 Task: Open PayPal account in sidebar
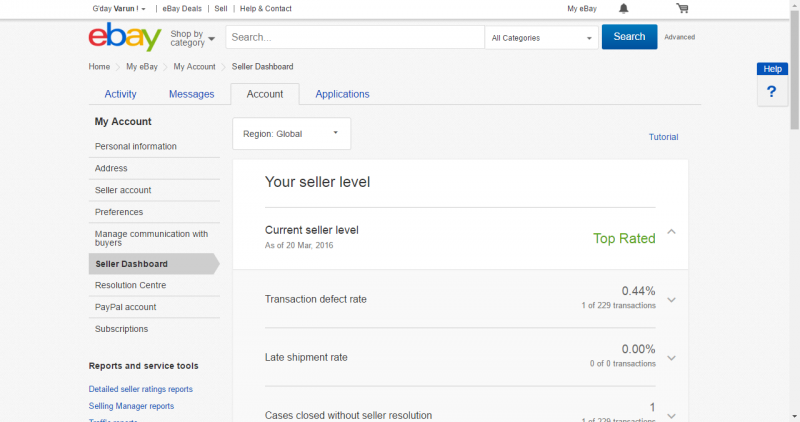(126, 307)
